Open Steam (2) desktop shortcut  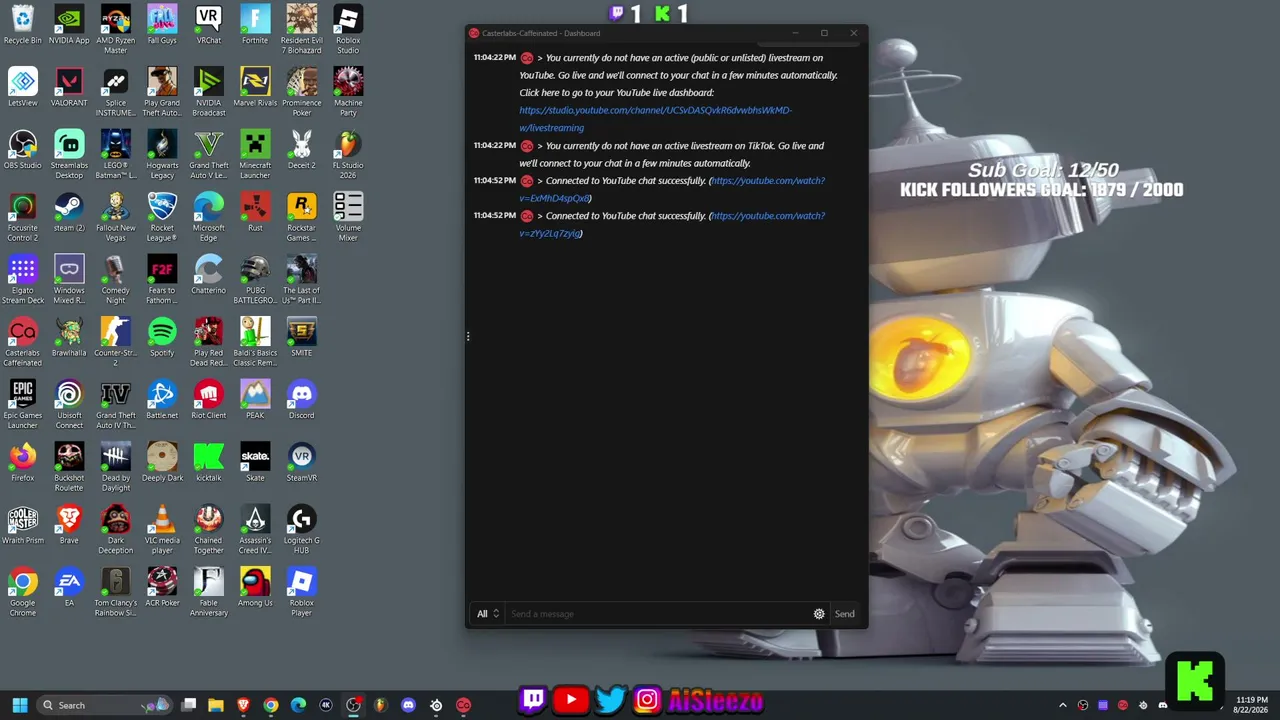69,213
